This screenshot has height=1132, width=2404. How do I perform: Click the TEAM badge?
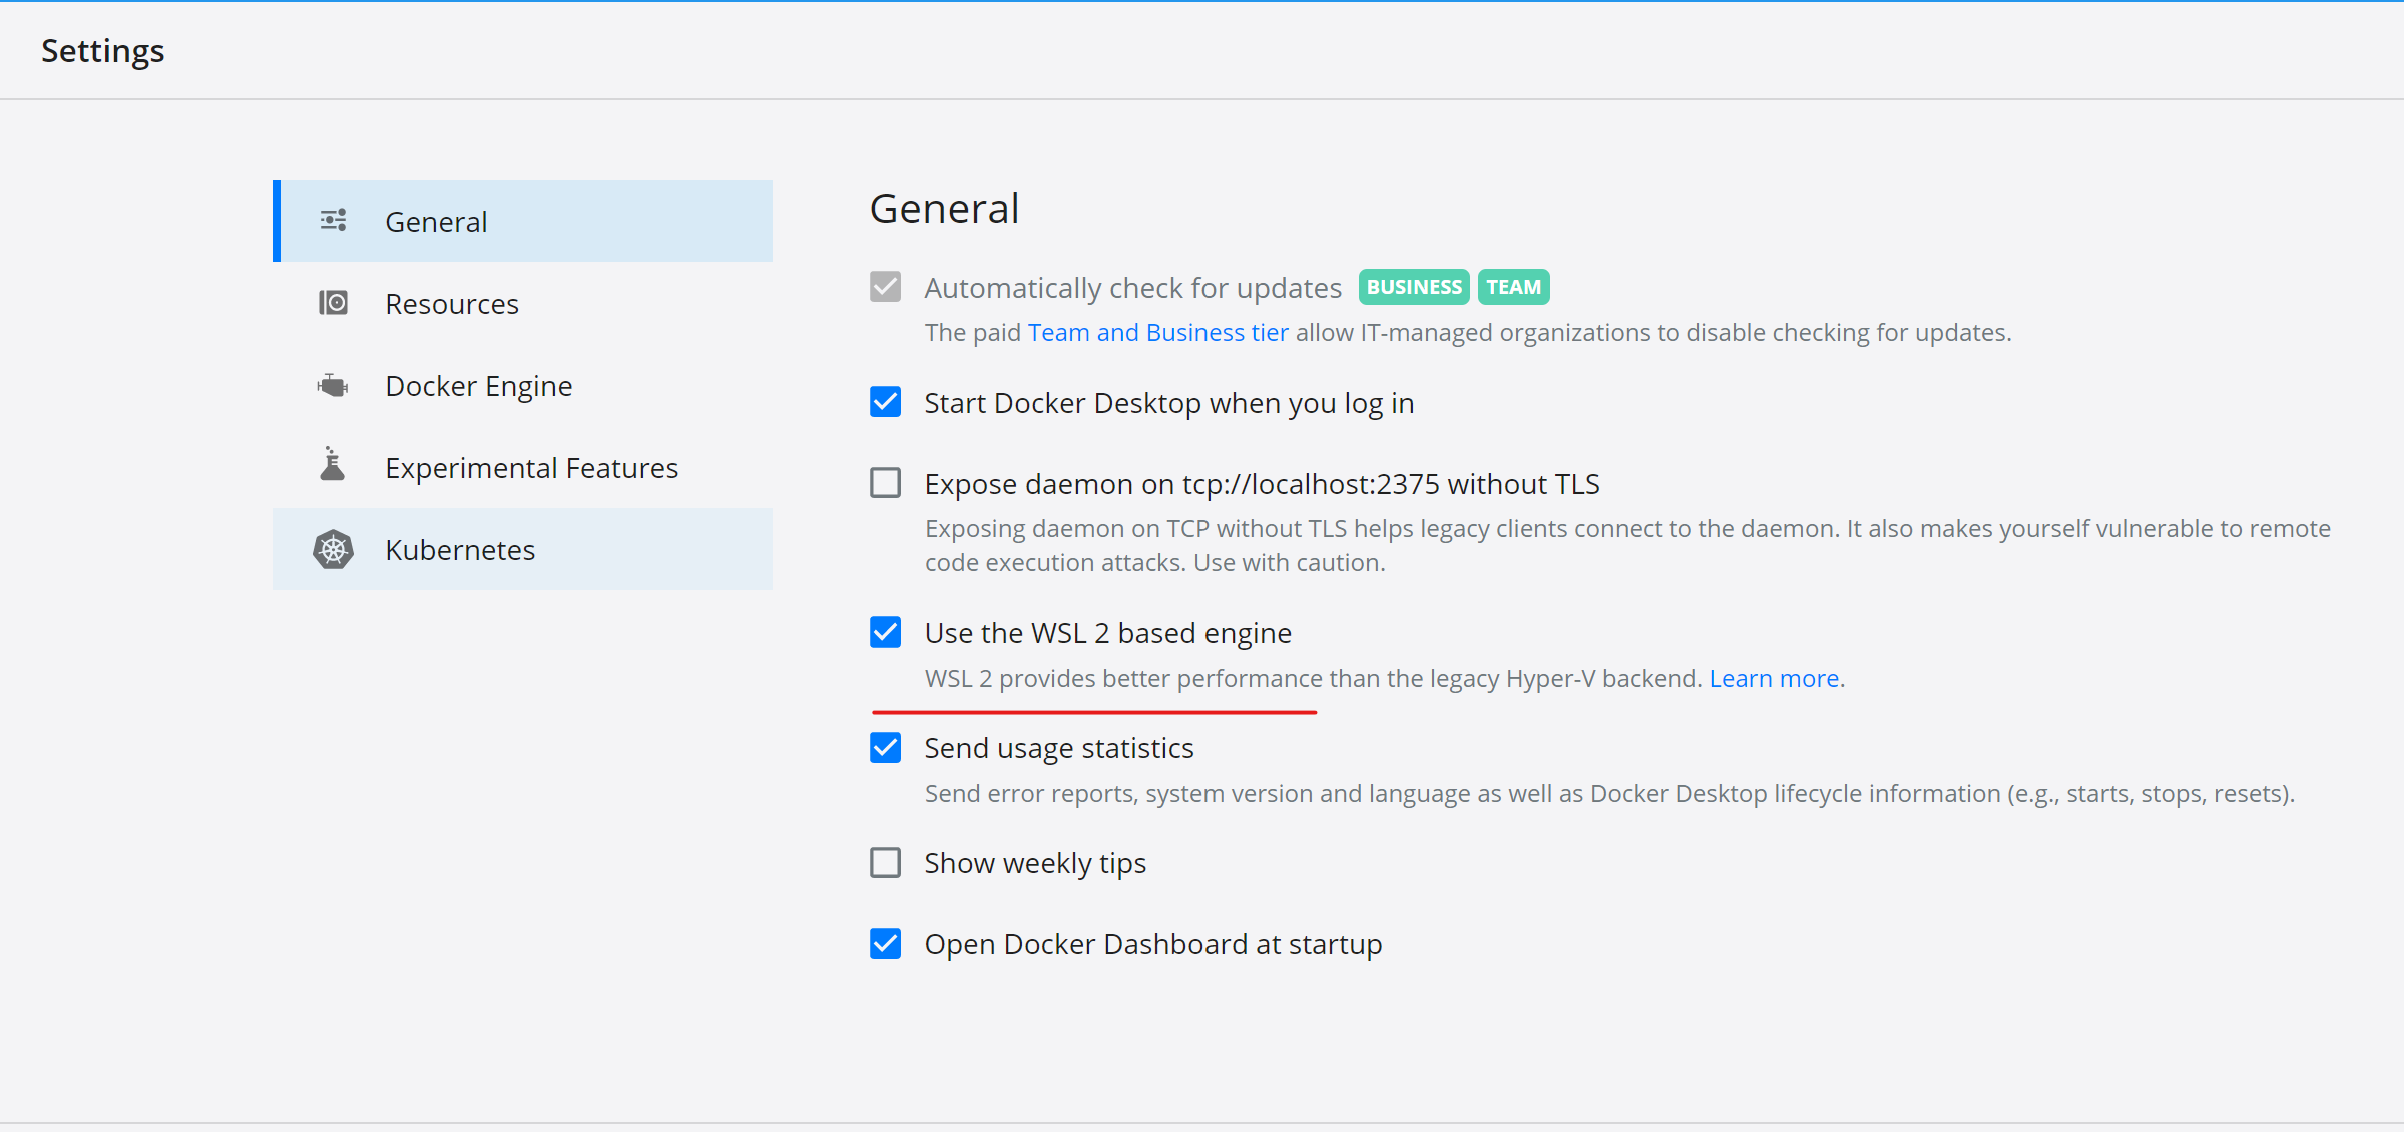1513,287
